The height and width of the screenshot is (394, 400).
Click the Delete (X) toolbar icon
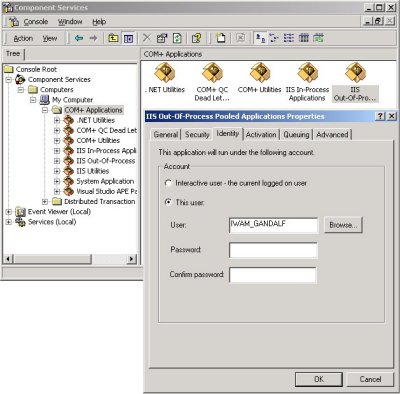point(147,38)
